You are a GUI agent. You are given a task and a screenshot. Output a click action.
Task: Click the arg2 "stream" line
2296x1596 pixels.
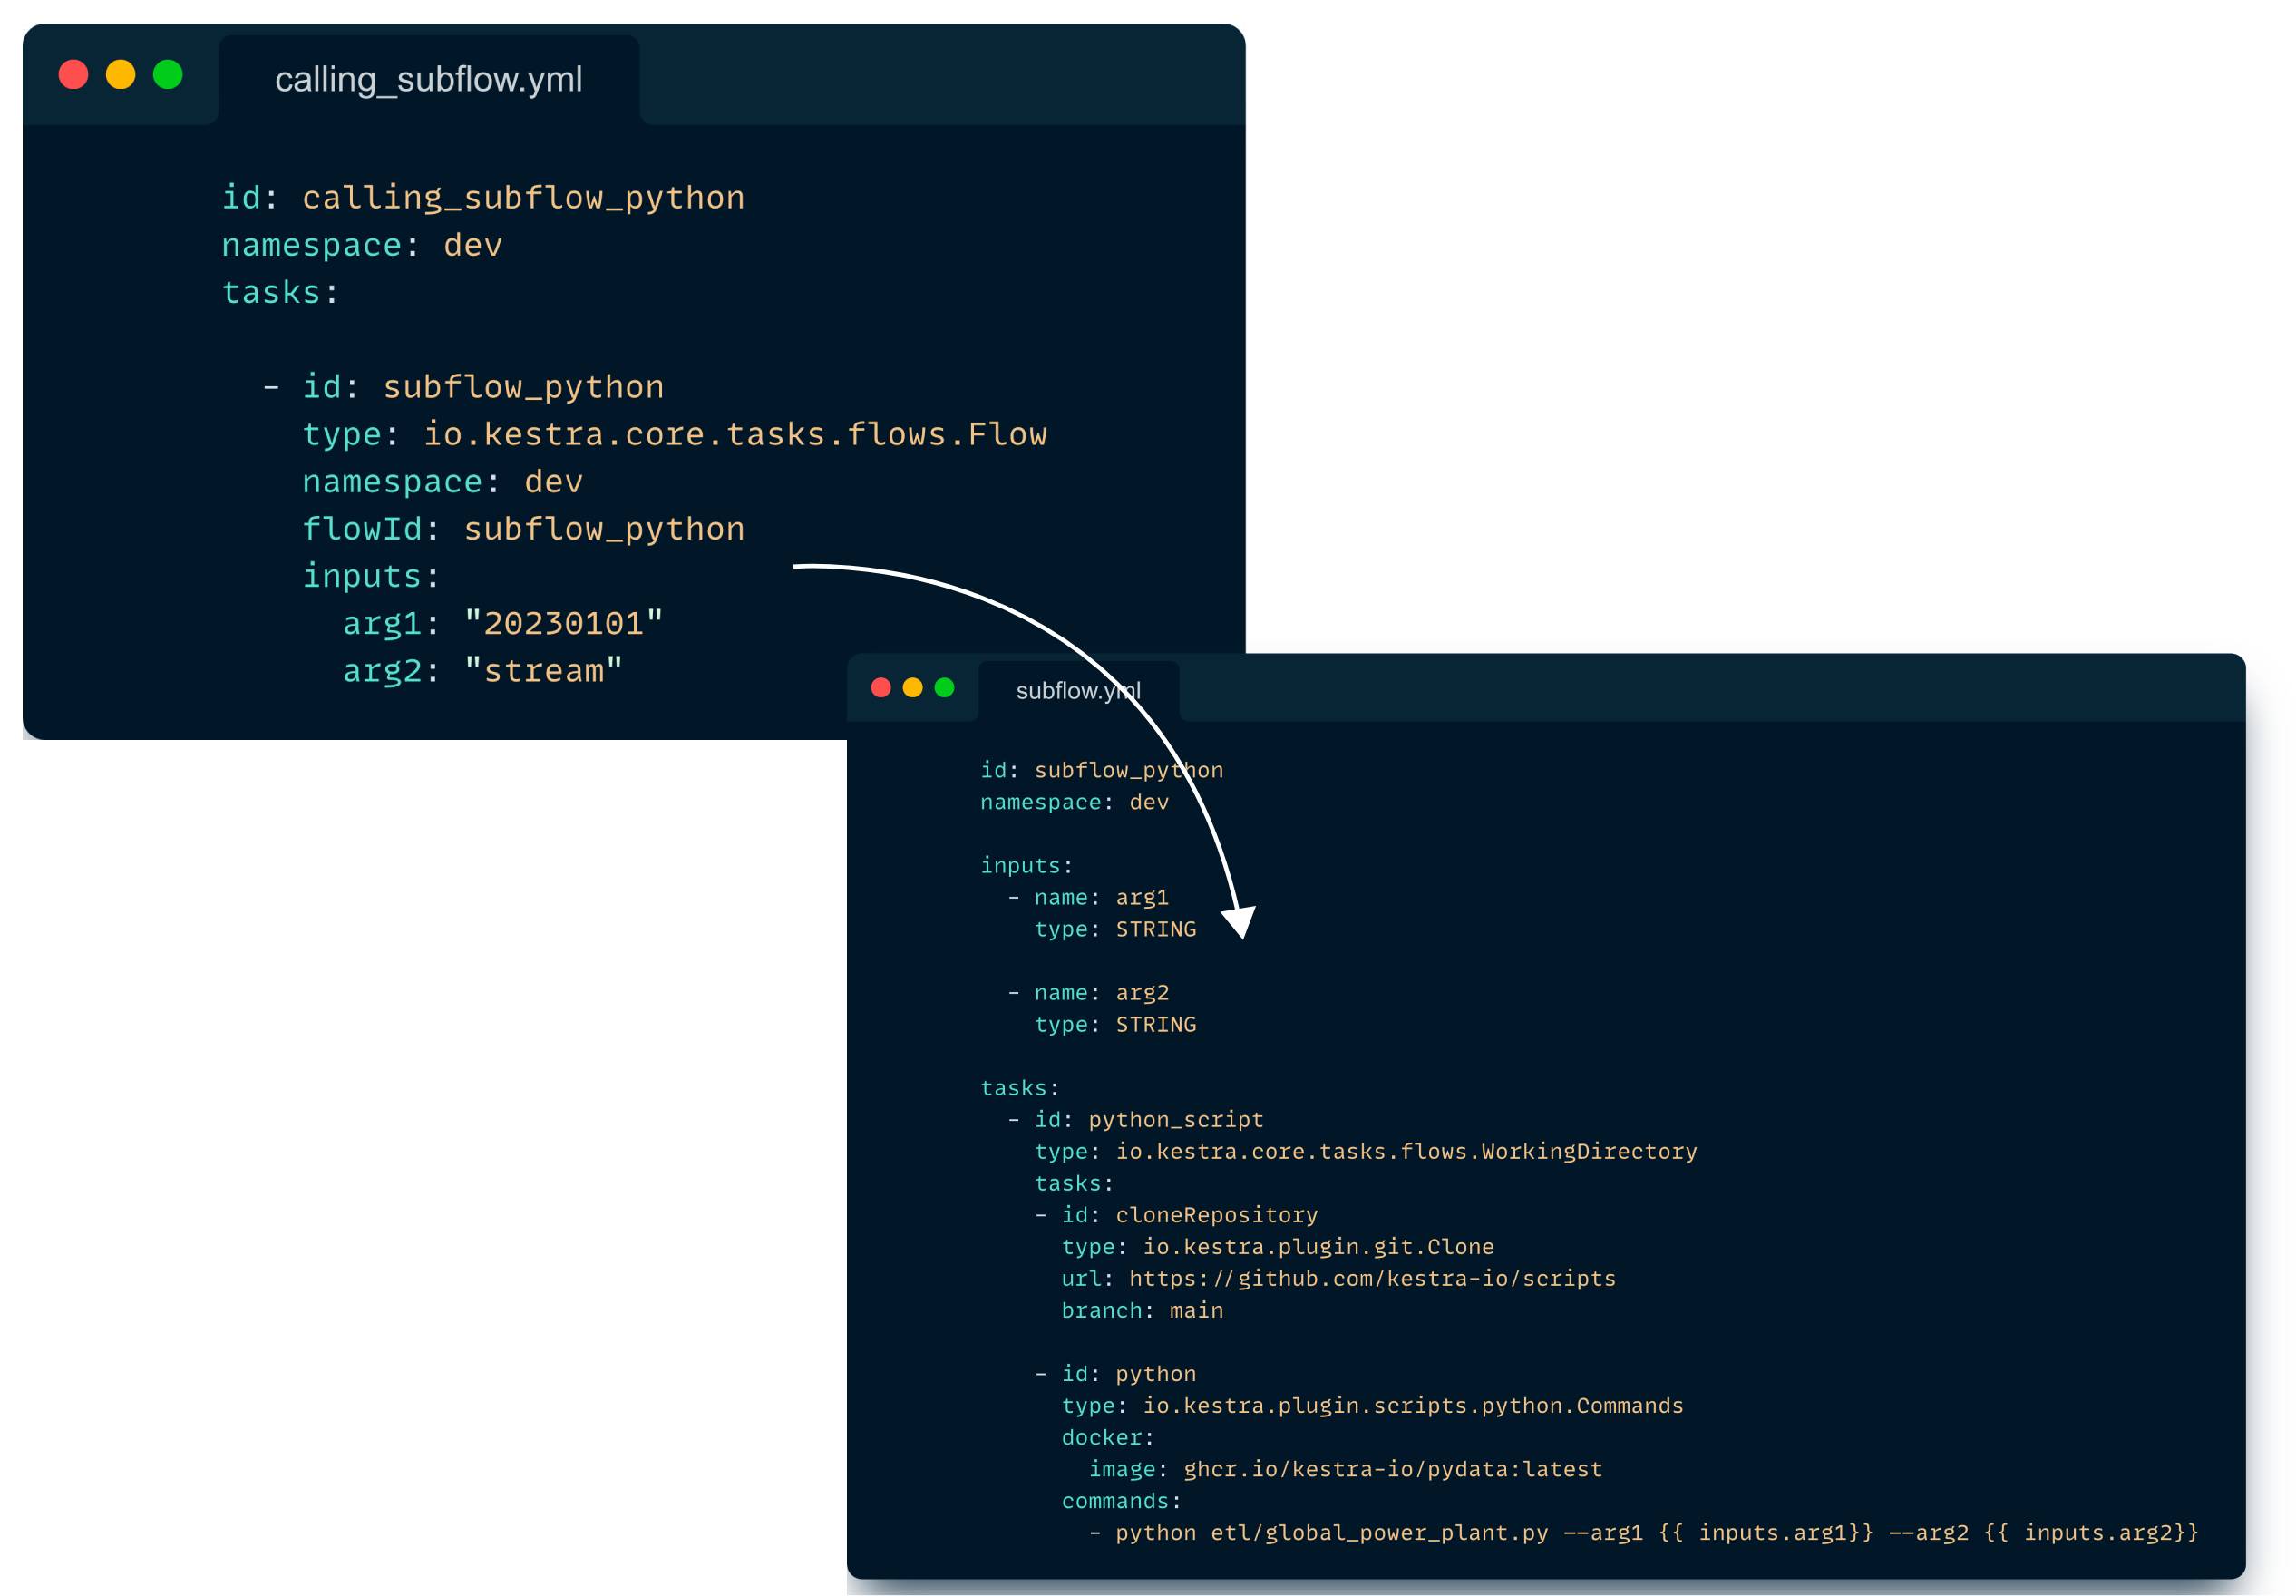pos(483,671)
